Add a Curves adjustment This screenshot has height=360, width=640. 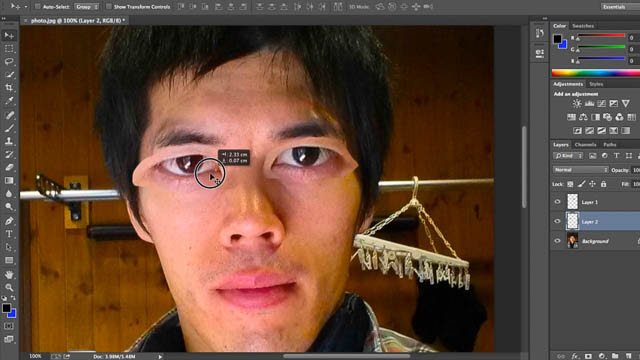pos(601,104)
